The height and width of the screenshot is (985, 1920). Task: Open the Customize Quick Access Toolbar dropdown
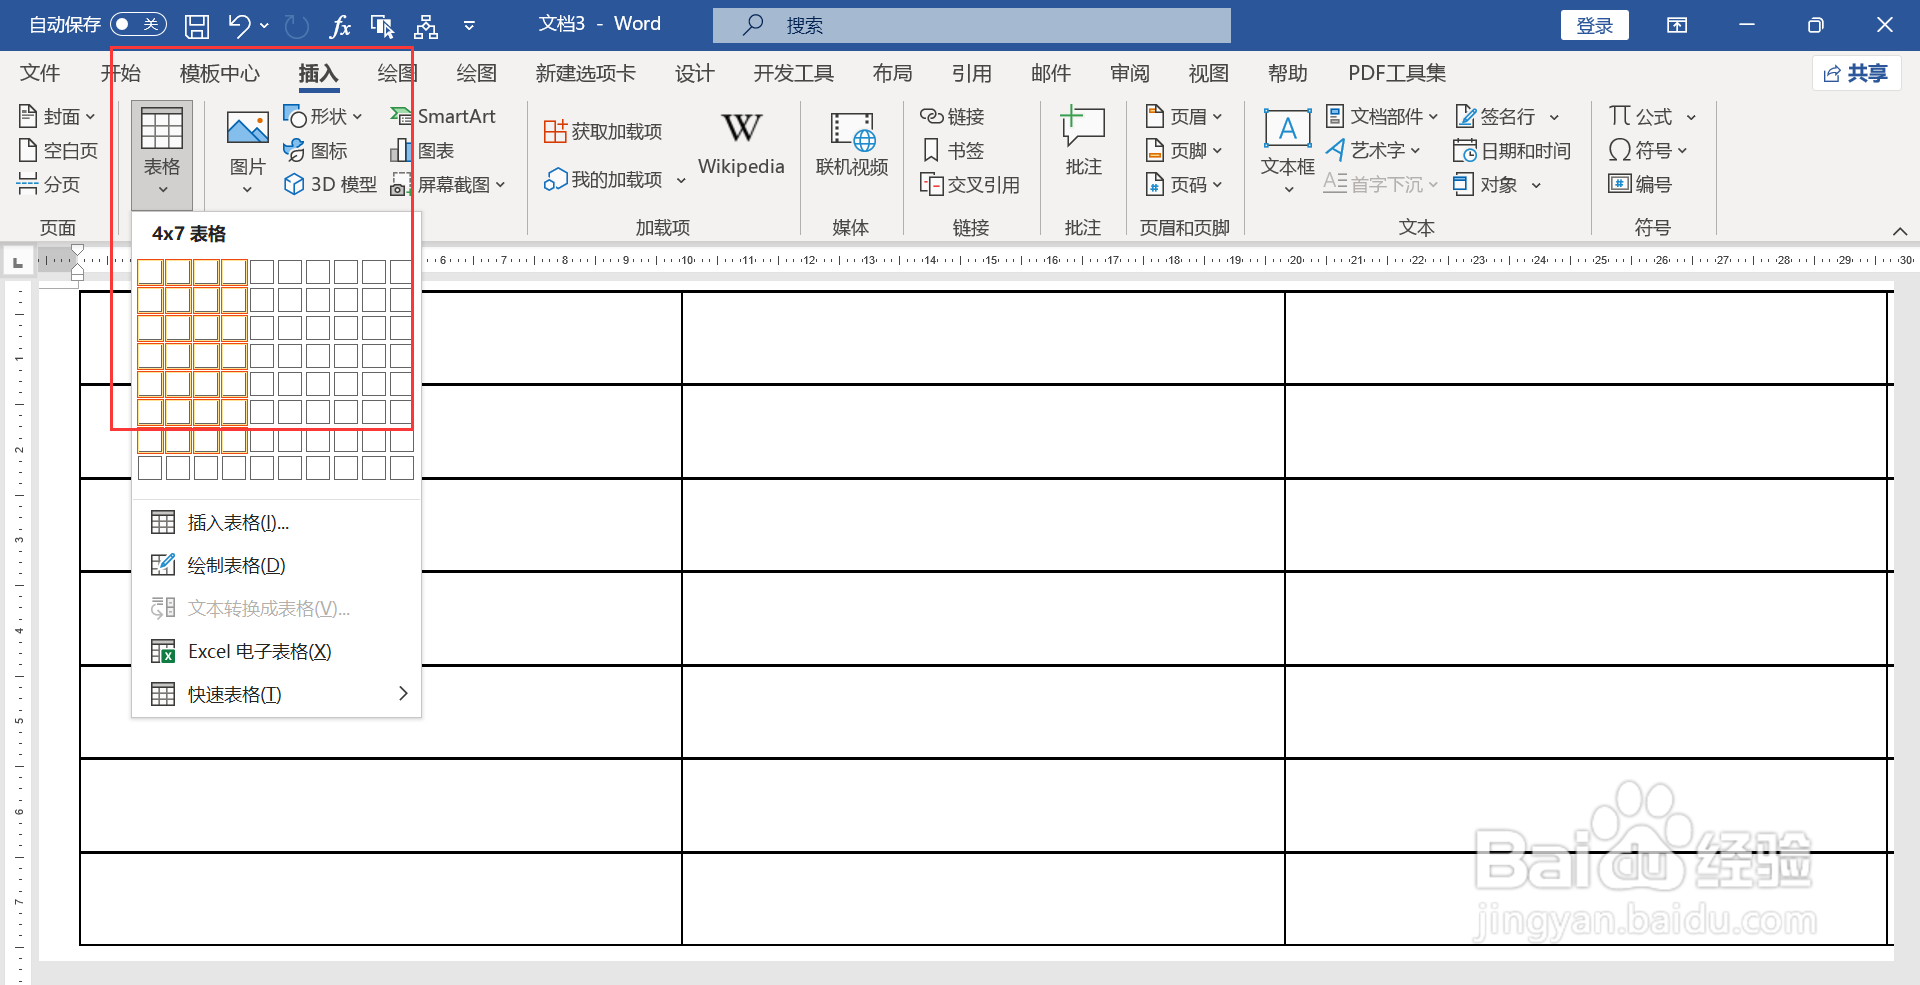469,25
